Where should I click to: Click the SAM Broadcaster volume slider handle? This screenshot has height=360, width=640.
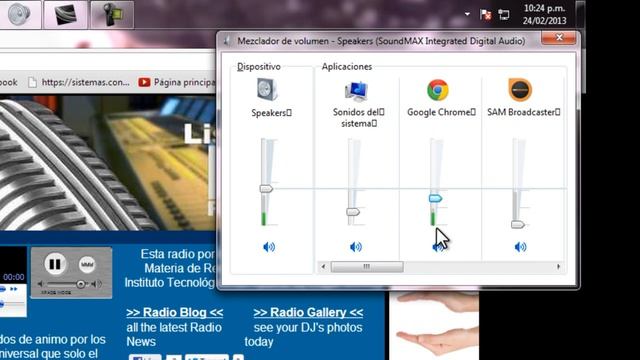(518, 224)
